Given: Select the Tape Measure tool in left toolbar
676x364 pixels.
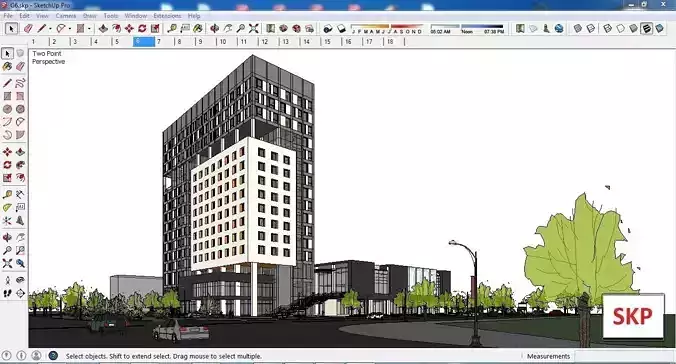Looking at the screenshot, I should click(7, 195).
